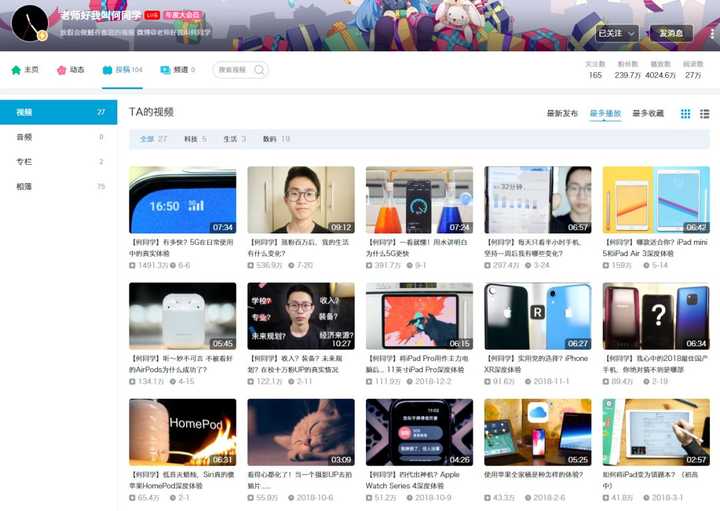The width and height of the screenshot is (720, 511).
Task: Expand the 已关注 follow dropdown
Action: [617, 34]
